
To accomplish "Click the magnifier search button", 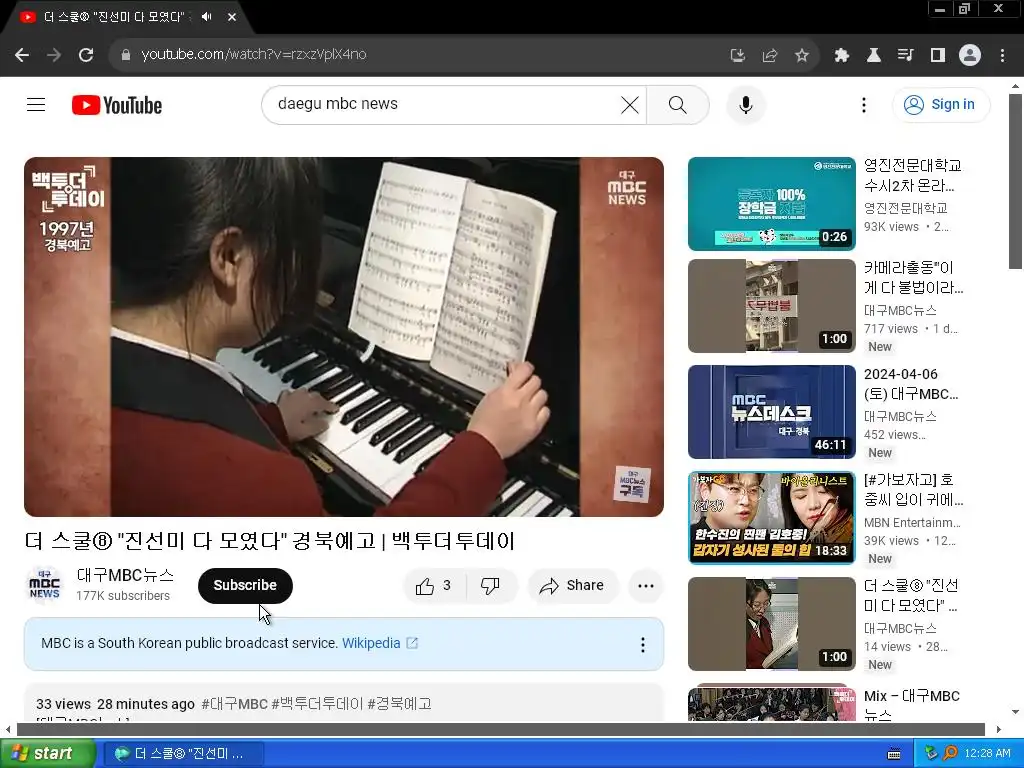I will [678, 104].
